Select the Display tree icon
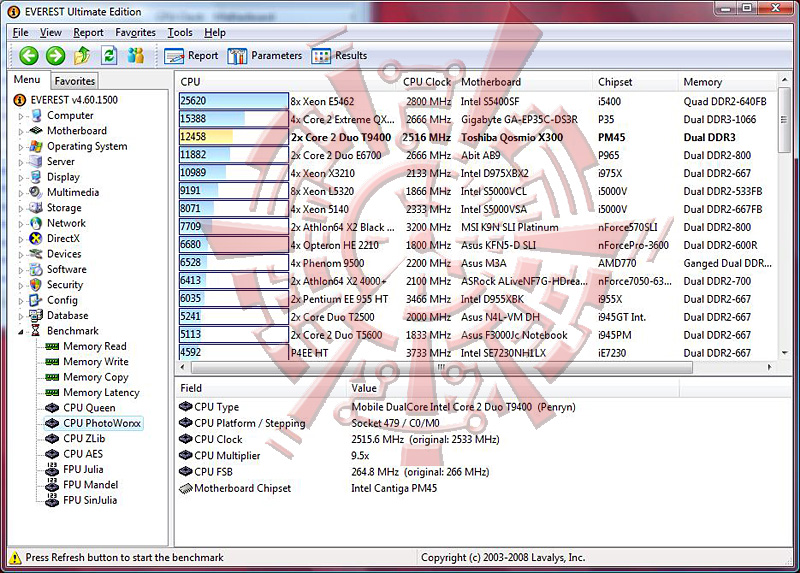The image size is (800, 573). click(36, 177)
